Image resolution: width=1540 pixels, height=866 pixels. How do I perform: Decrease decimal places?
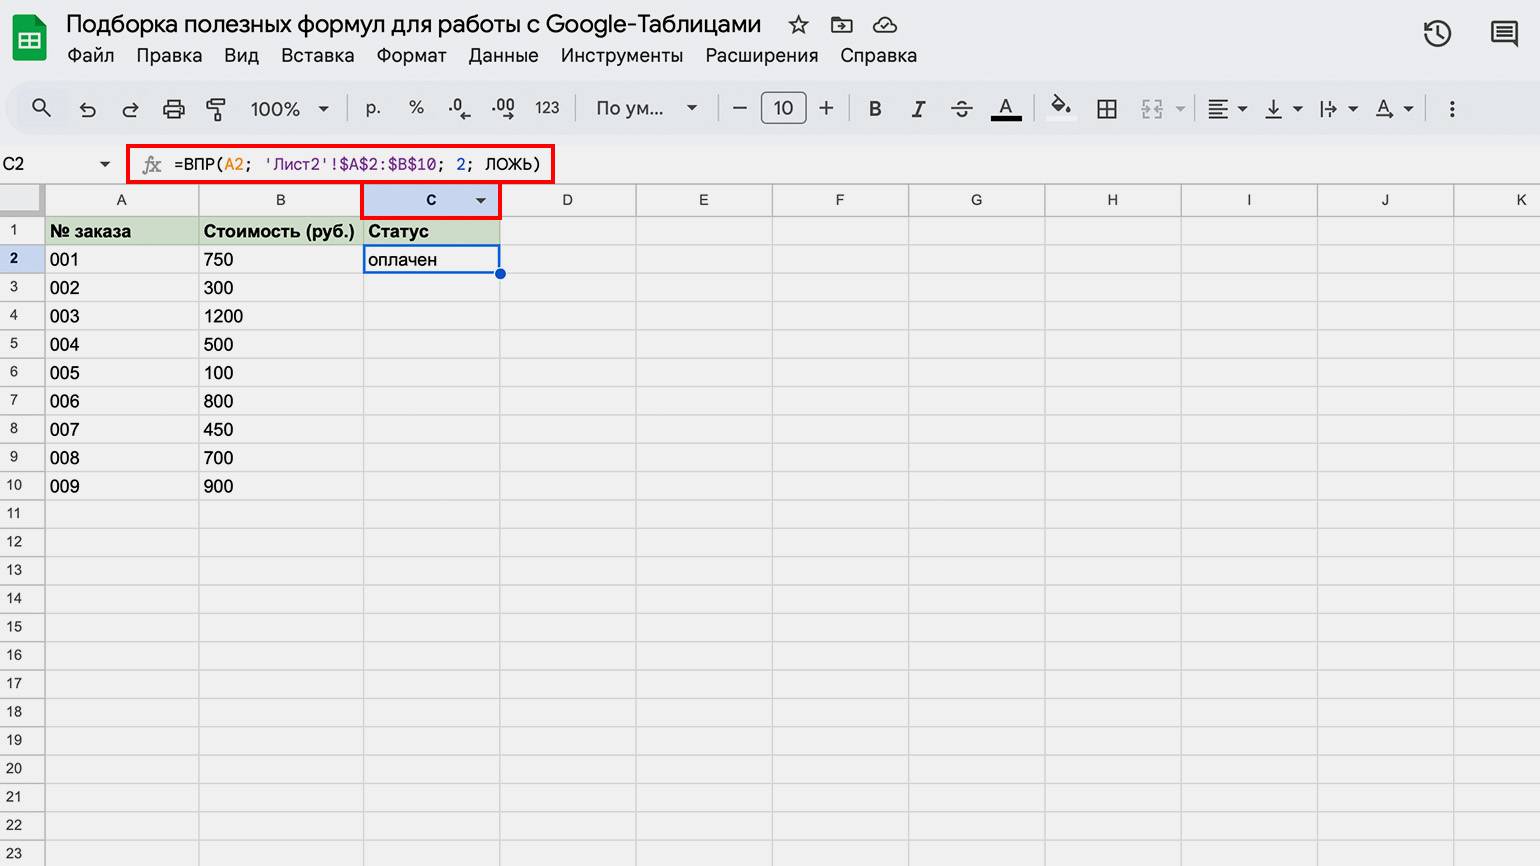coord(459,108)
